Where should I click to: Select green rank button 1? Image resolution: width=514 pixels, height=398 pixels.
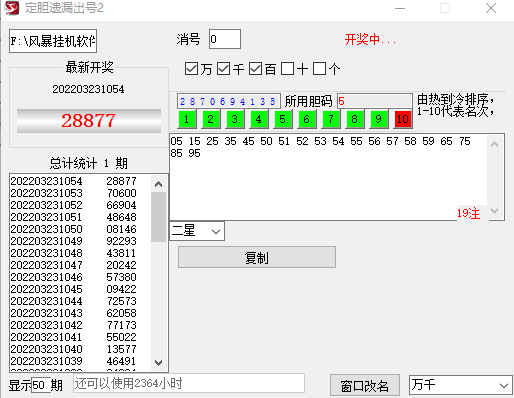tap(186, 119)
